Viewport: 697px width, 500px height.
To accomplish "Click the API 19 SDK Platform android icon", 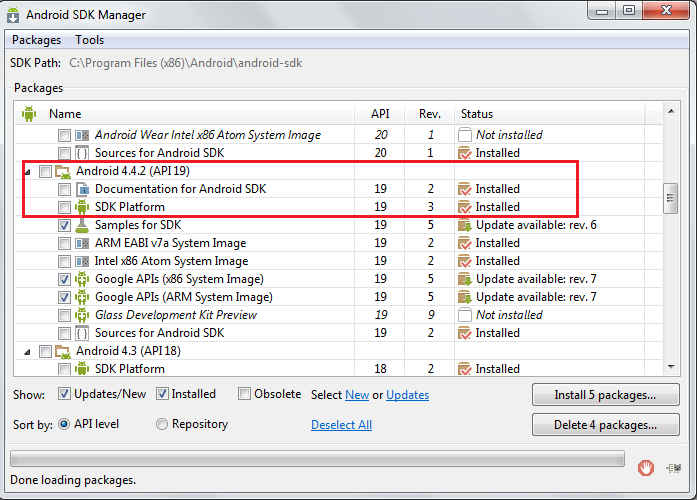I will (x=82, y=207).
